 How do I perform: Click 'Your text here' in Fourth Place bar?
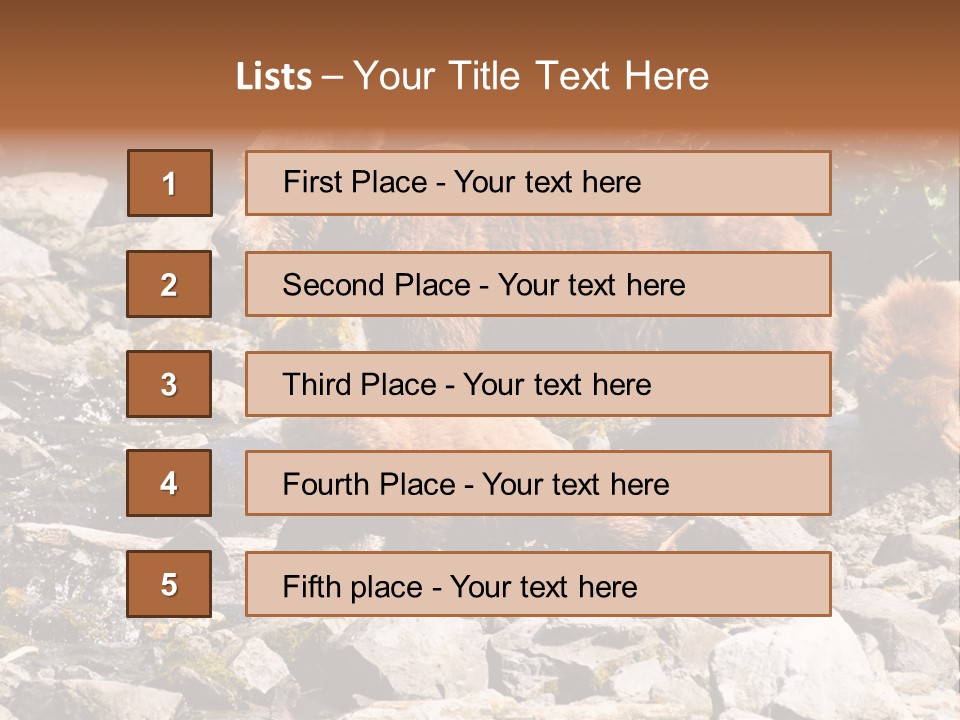[576, 484]
